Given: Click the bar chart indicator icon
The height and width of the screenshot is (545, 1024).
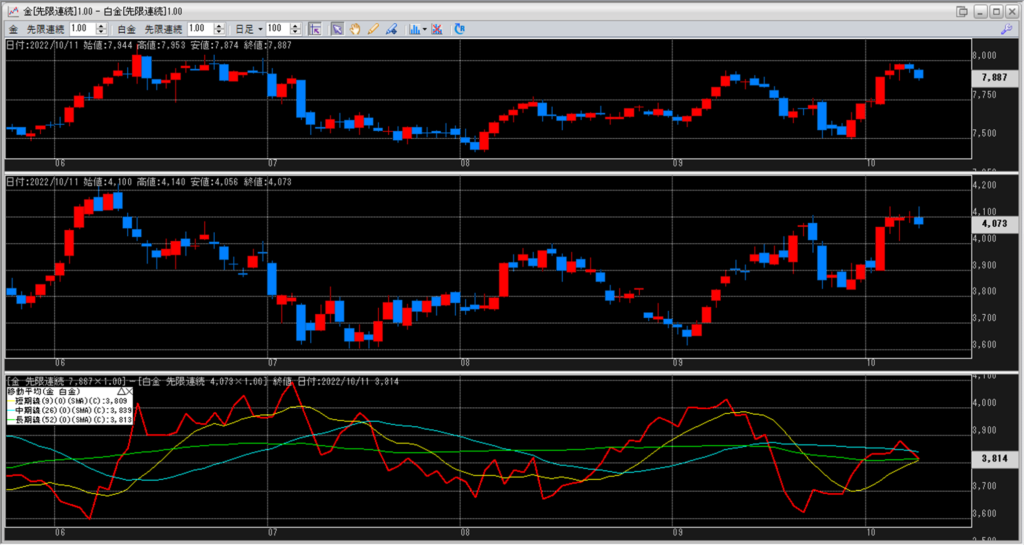Looking at the screenshot, I should pos(414,29).
